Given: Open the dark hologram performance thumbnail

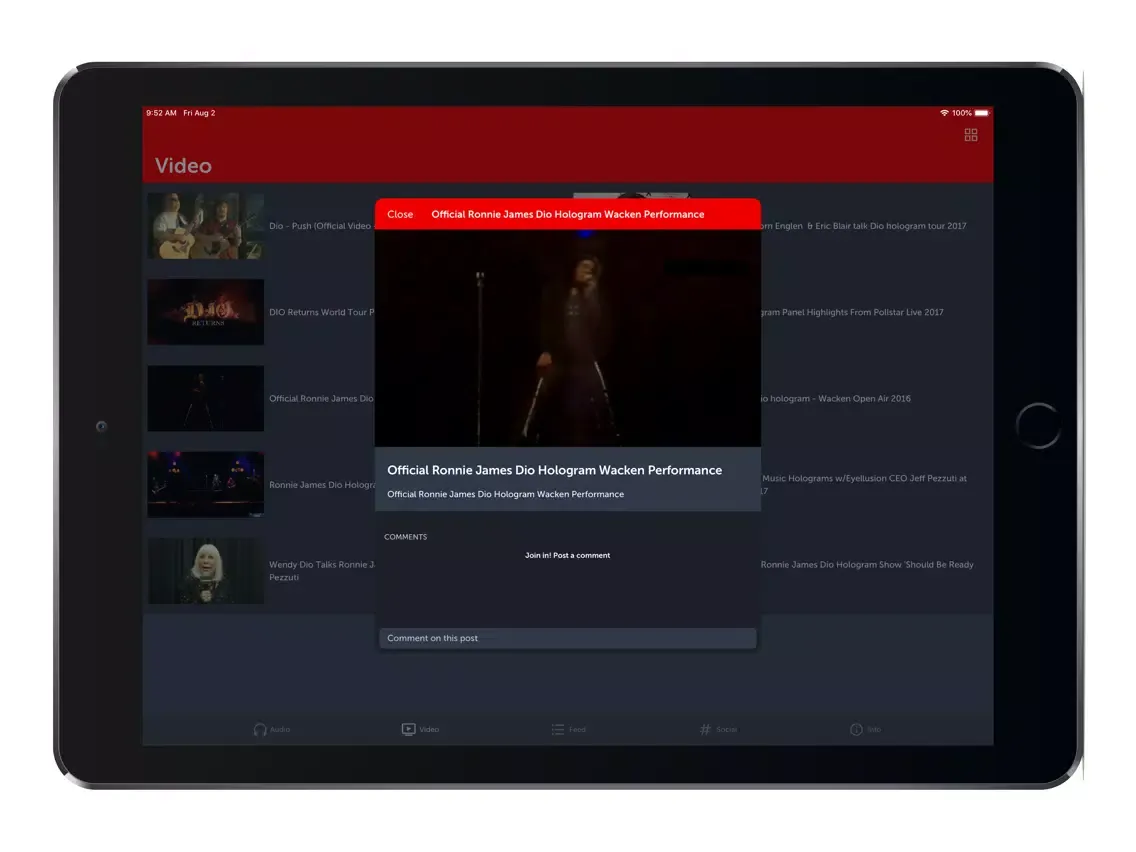Looking at the screenshot, I should tap(206, 398).
